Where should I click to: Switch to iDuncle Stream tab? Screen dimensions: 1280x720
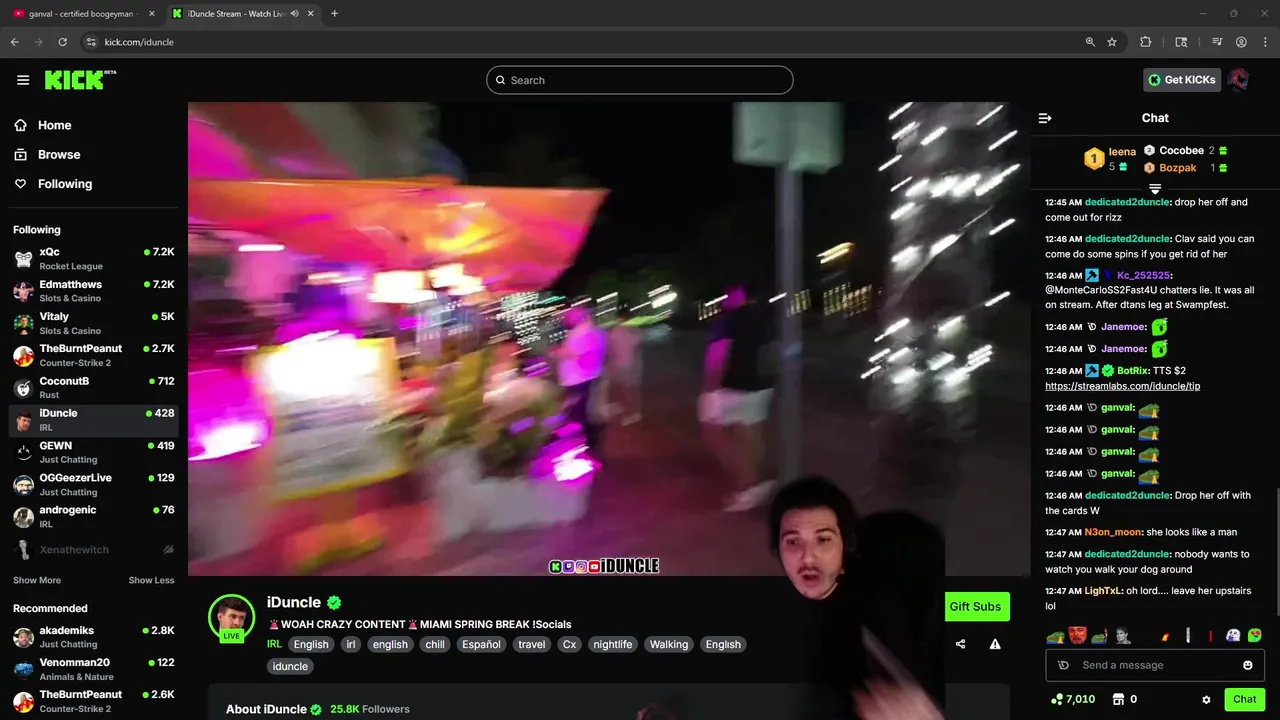(243, 14)
